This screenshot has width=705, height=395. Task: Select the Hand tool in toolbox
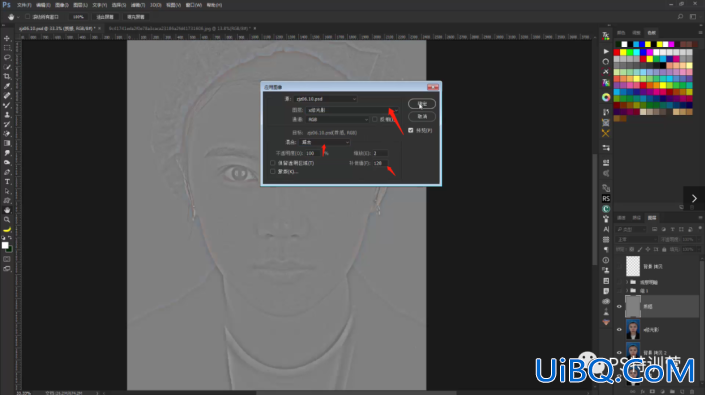coord(7,210)
